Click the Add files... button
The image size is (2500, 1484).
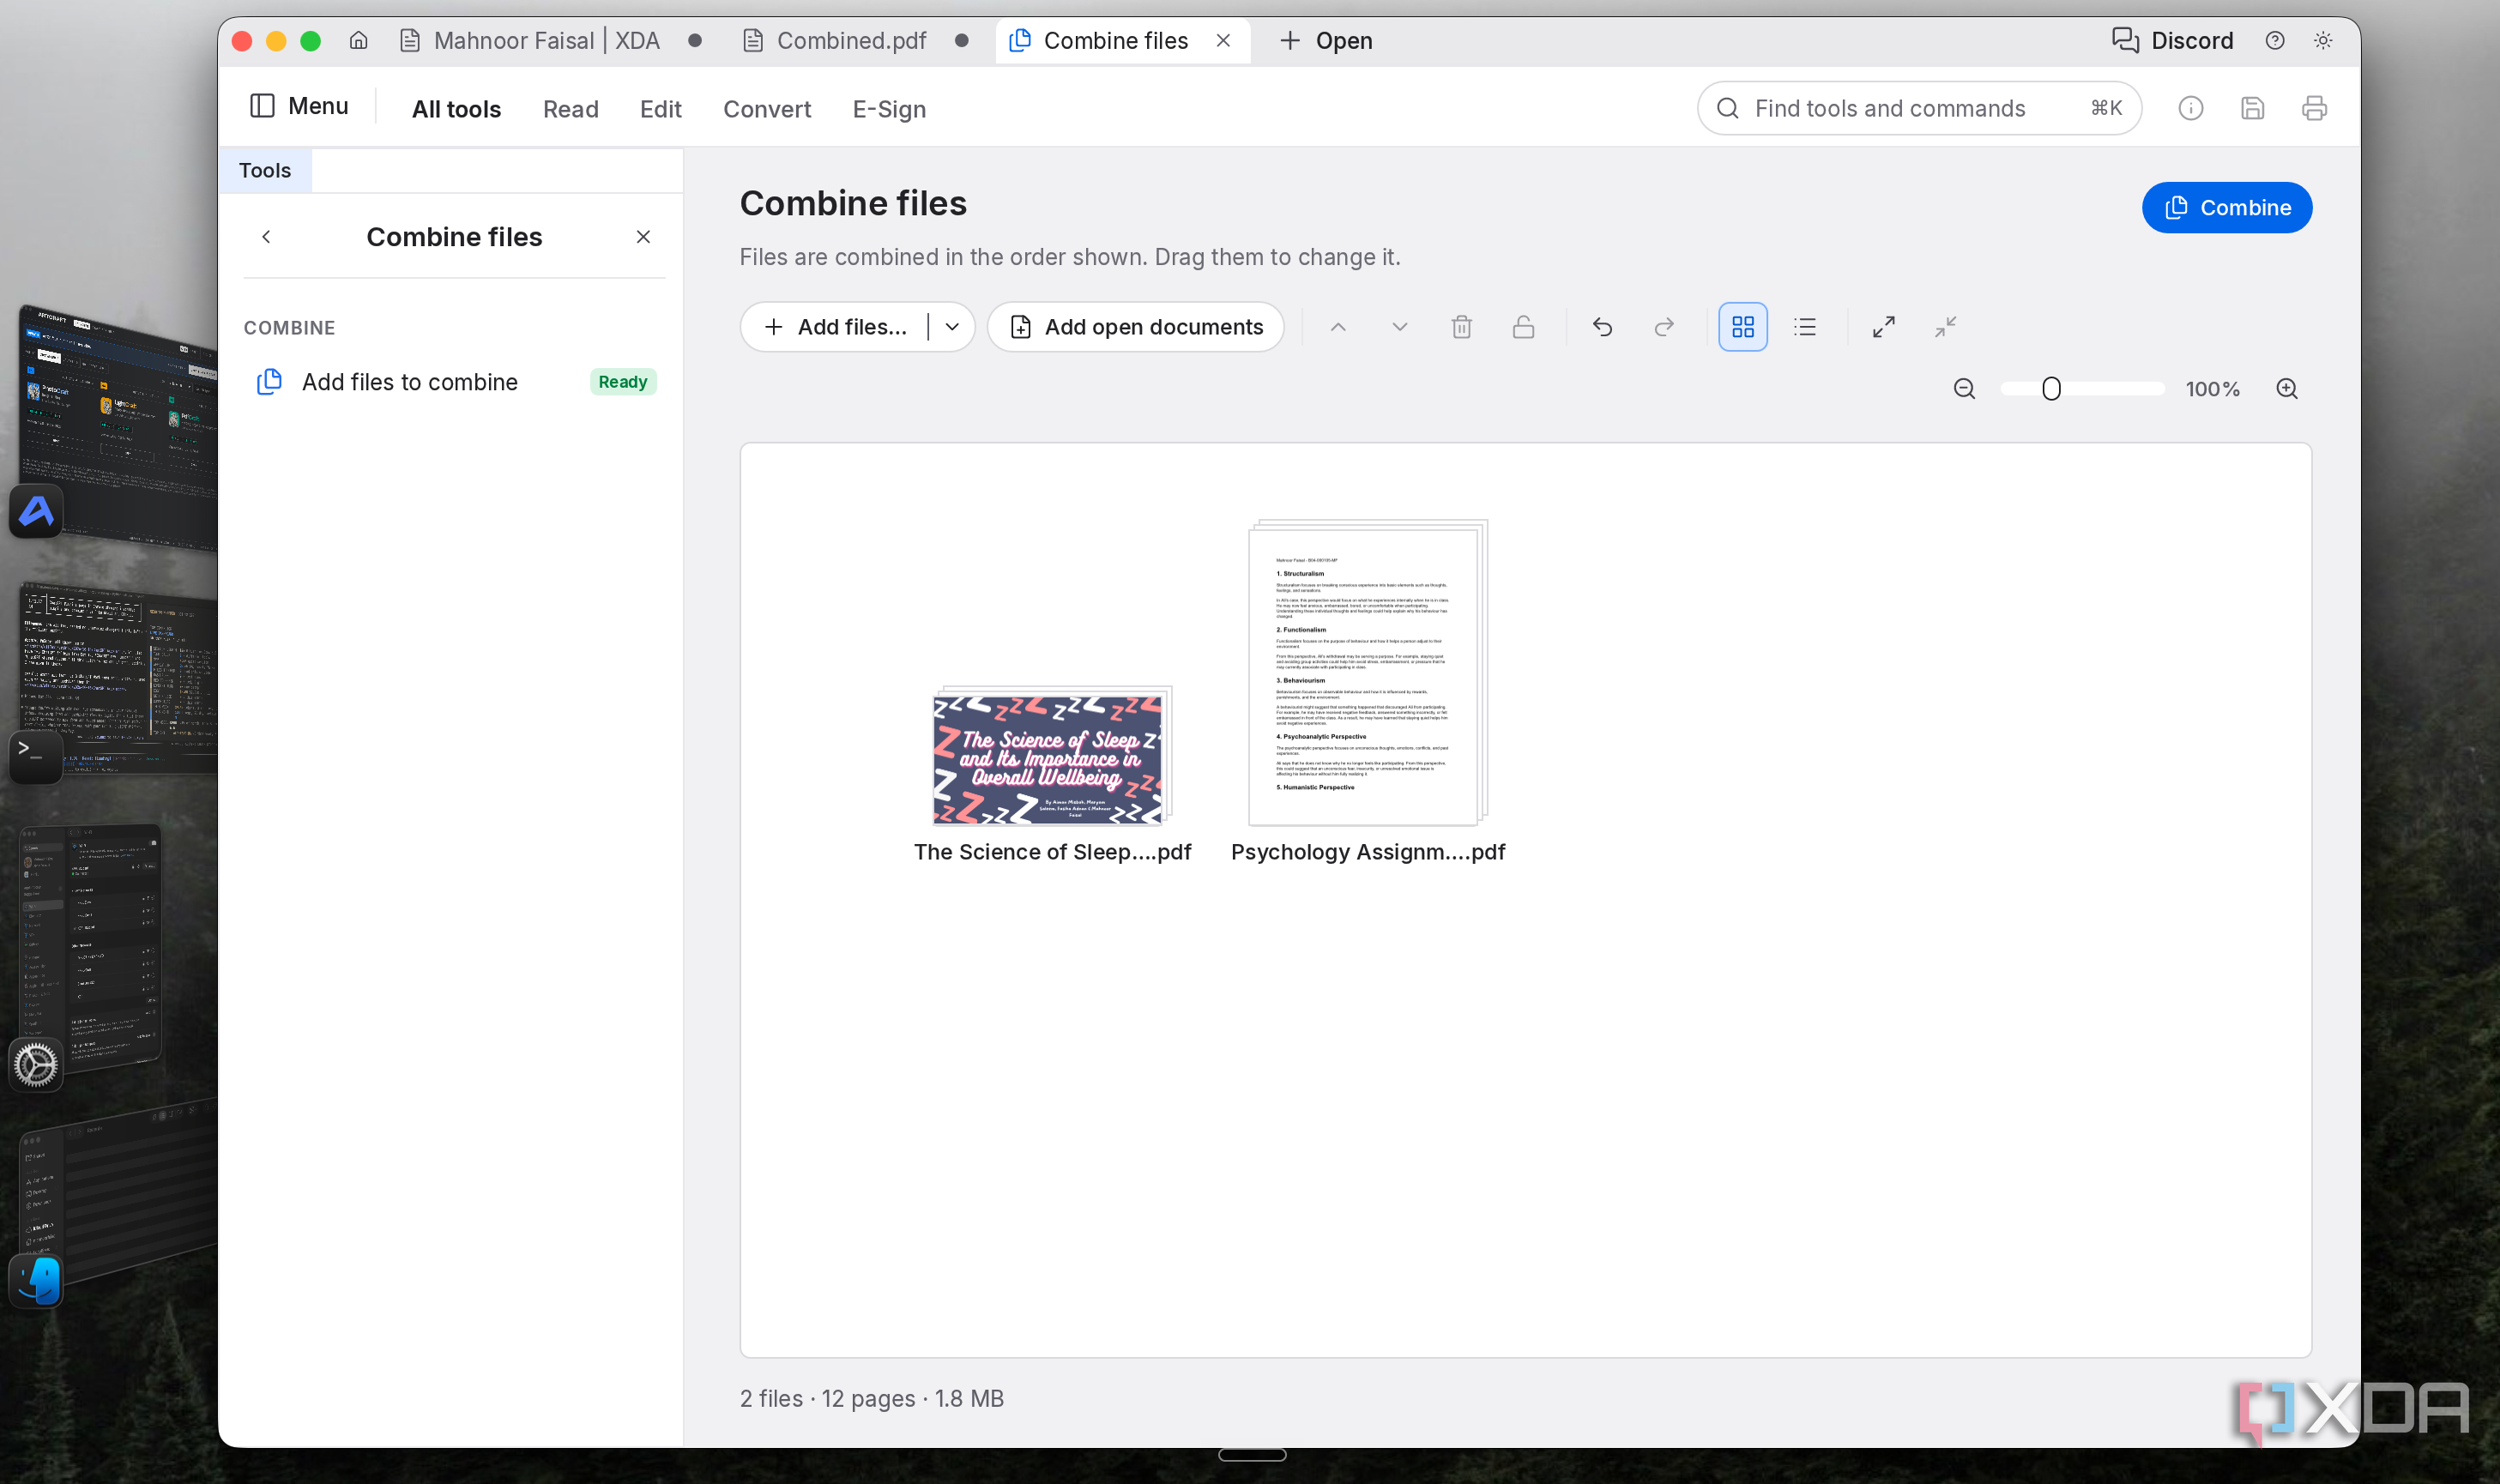coord(835,327)
